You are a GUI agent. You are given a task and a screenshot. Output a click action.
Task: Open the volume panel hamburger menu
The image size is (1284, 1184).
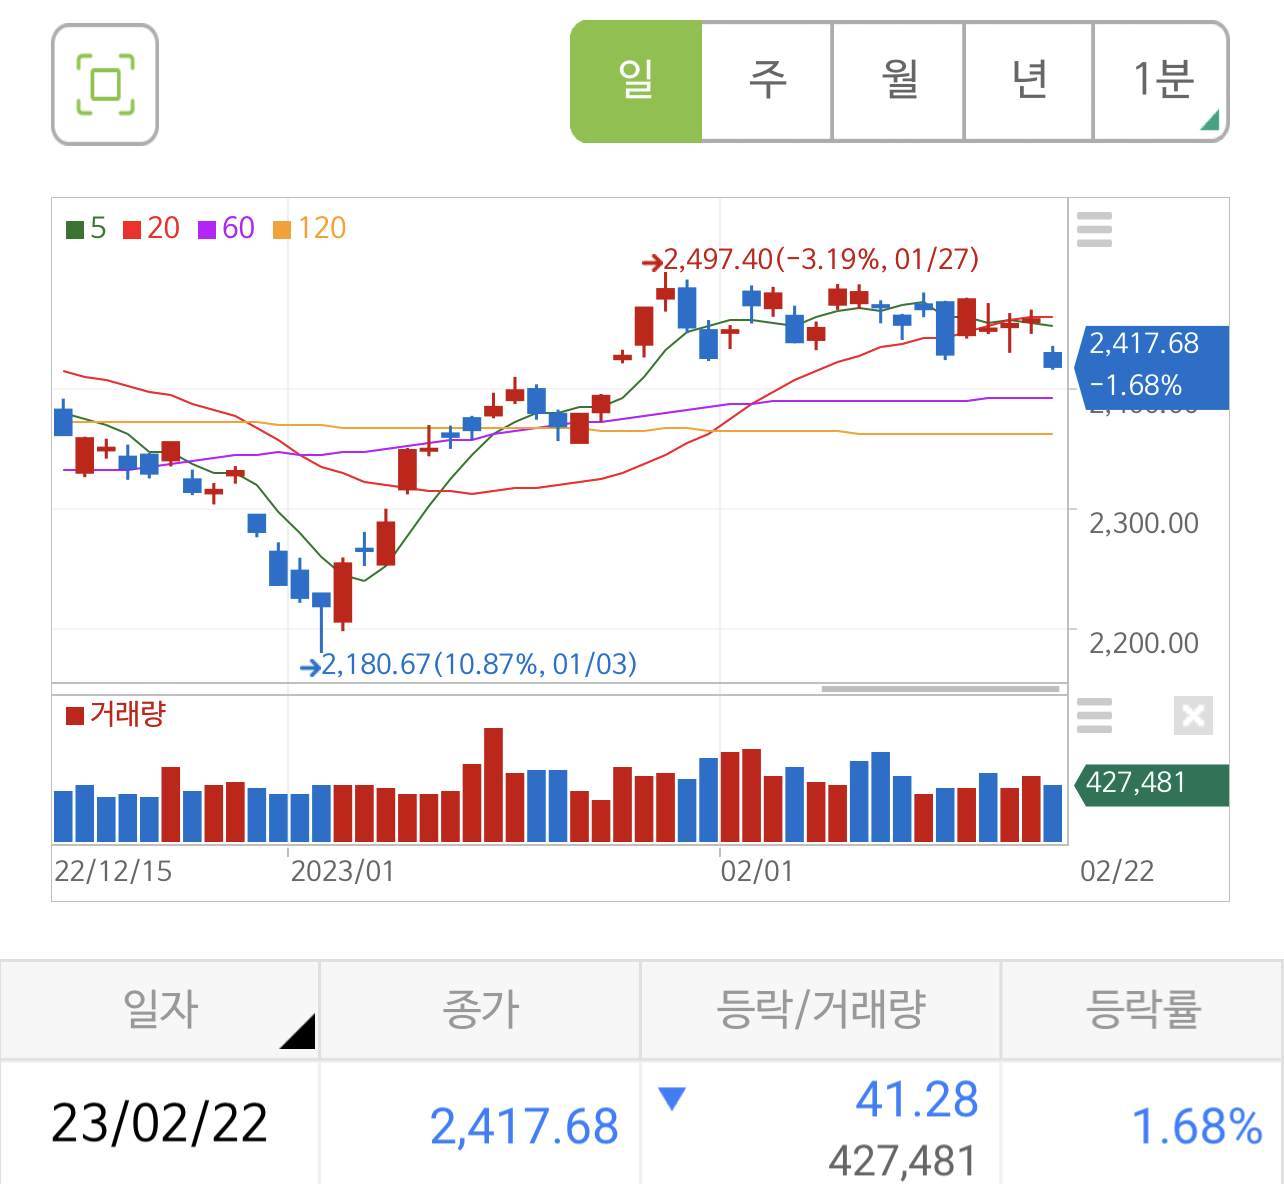click(x=1094, y=716)
